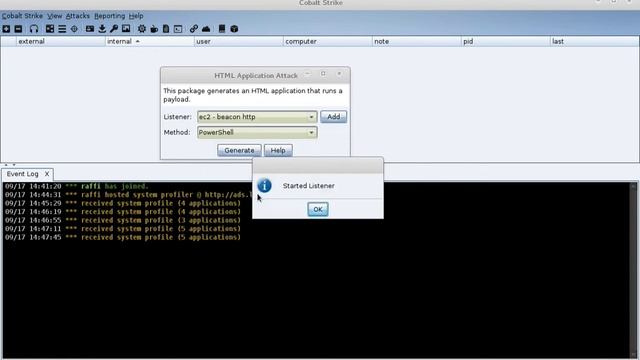This screenshot has height=360, width=640.
Task: Click the info icon in Started Listener dialog
Action: tap(264, 186)
